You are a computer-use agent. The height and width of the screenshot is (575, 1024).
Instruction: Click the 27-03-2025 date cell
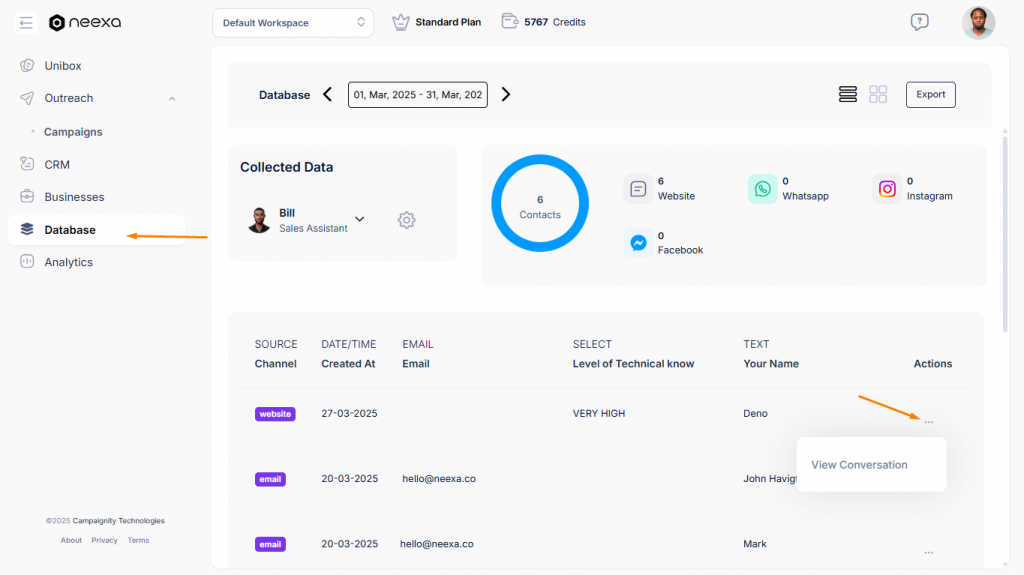(x=349, y=414)
